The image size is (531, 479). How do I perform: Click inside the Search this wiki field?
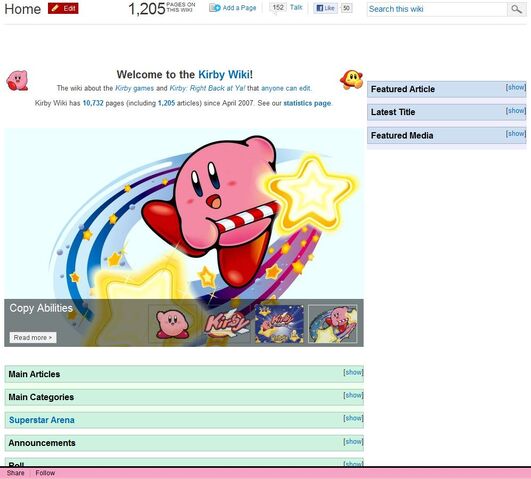click(x=437, y=9)
